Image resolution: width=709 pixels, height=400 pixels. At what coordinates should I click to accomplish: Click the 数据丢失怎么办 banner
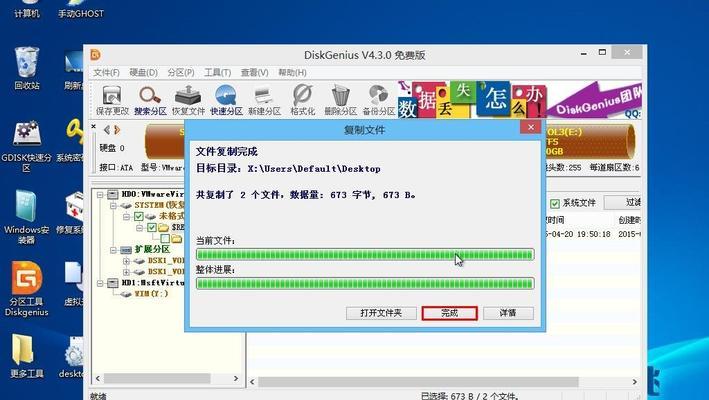(472, 100)
